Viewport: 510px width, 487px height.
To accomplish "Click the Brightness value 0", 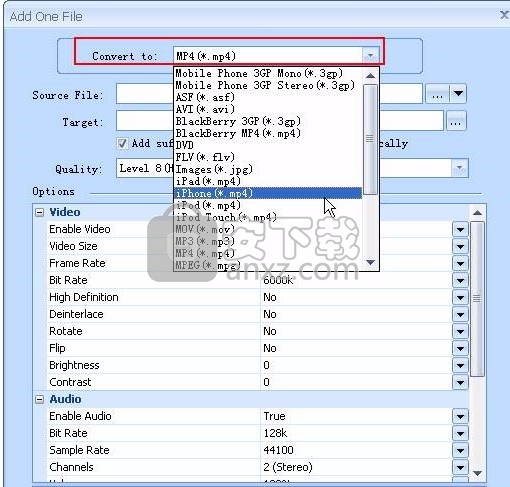I will tap(266, 365).
